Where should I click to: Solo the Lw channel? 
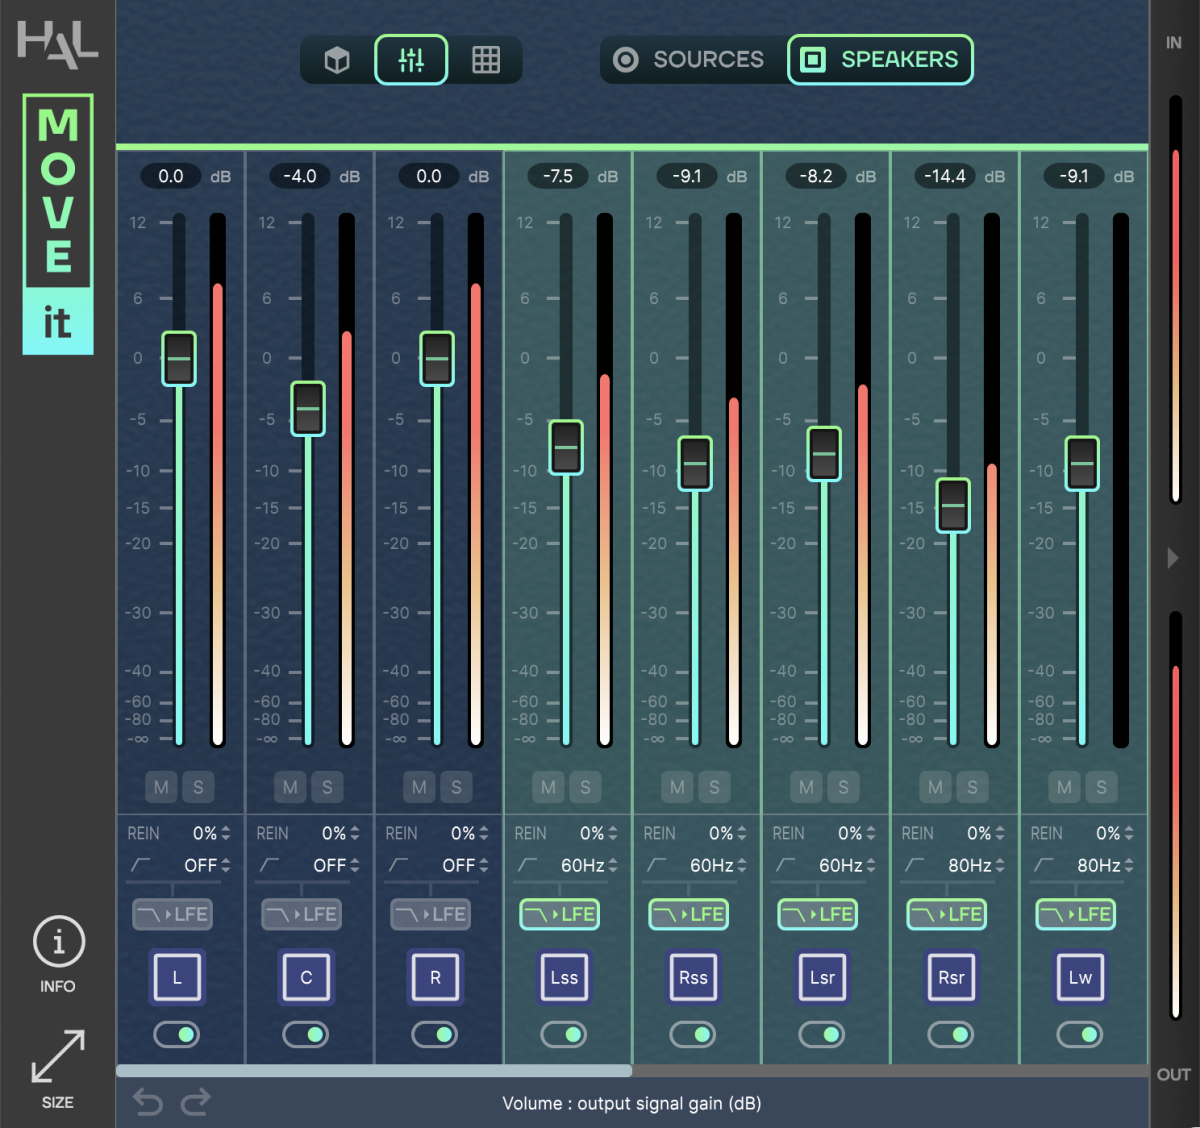[1101, 787]
